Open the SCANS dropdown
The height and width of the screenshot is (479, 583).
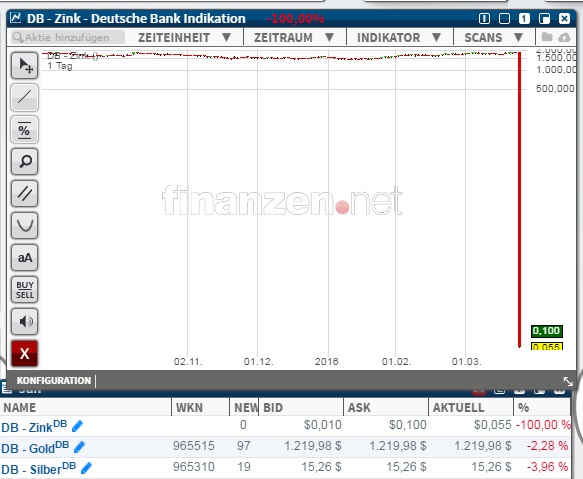click(494, 38)
